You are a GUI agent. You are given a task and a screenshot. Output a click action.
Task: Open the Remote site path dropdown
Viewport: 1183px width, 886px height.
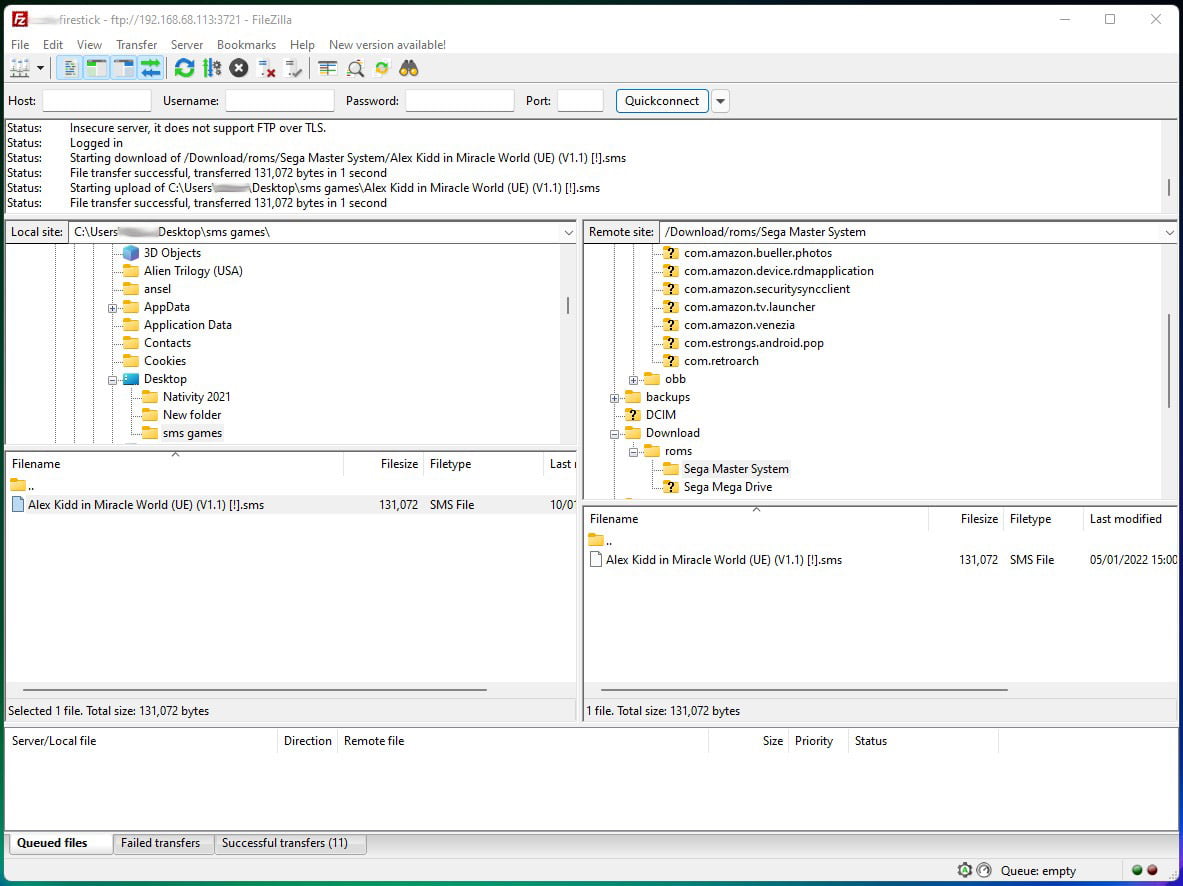[x=1169, y=232]
